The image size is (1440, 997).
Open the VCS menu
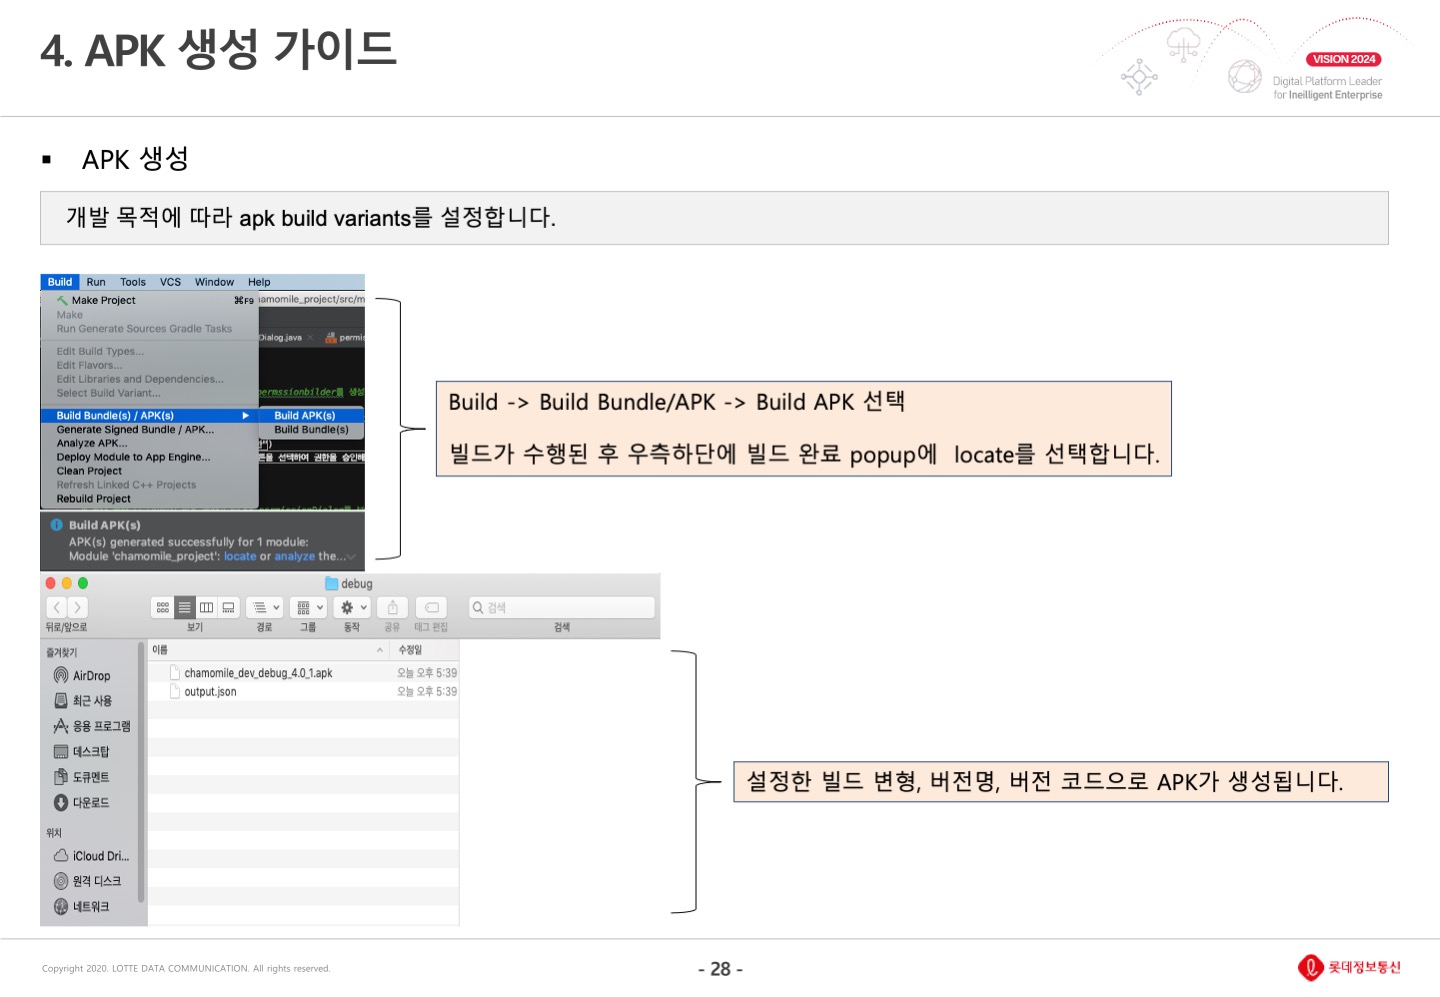171,282
